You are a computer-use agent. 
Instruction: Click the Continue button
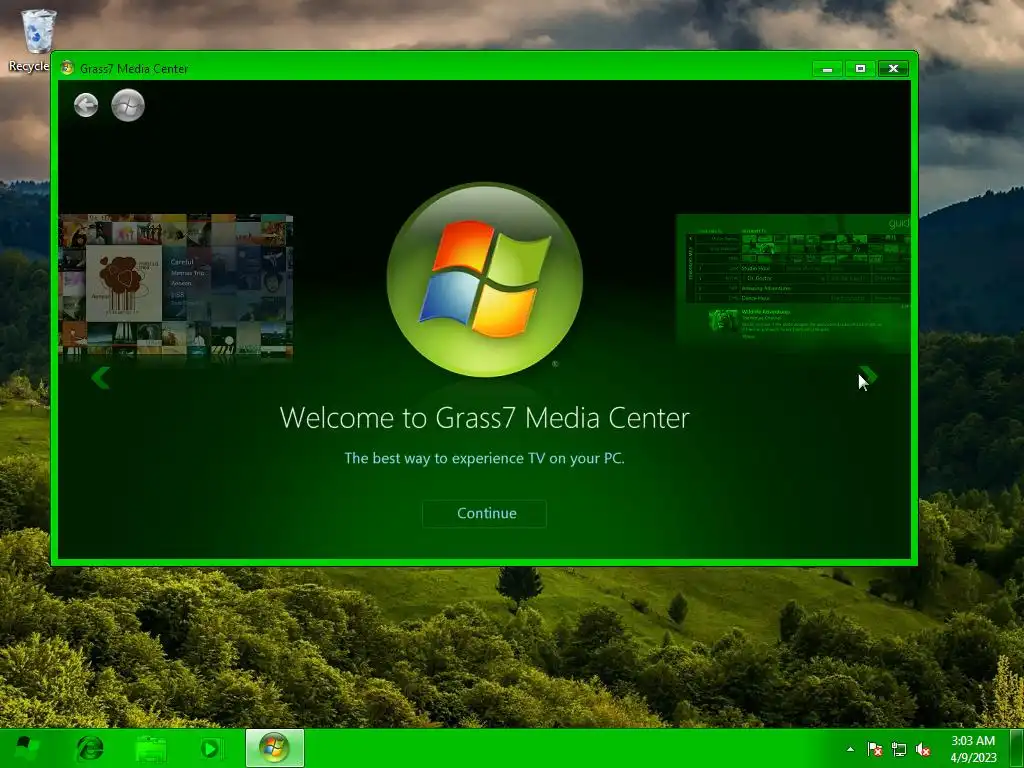point(484,513)
